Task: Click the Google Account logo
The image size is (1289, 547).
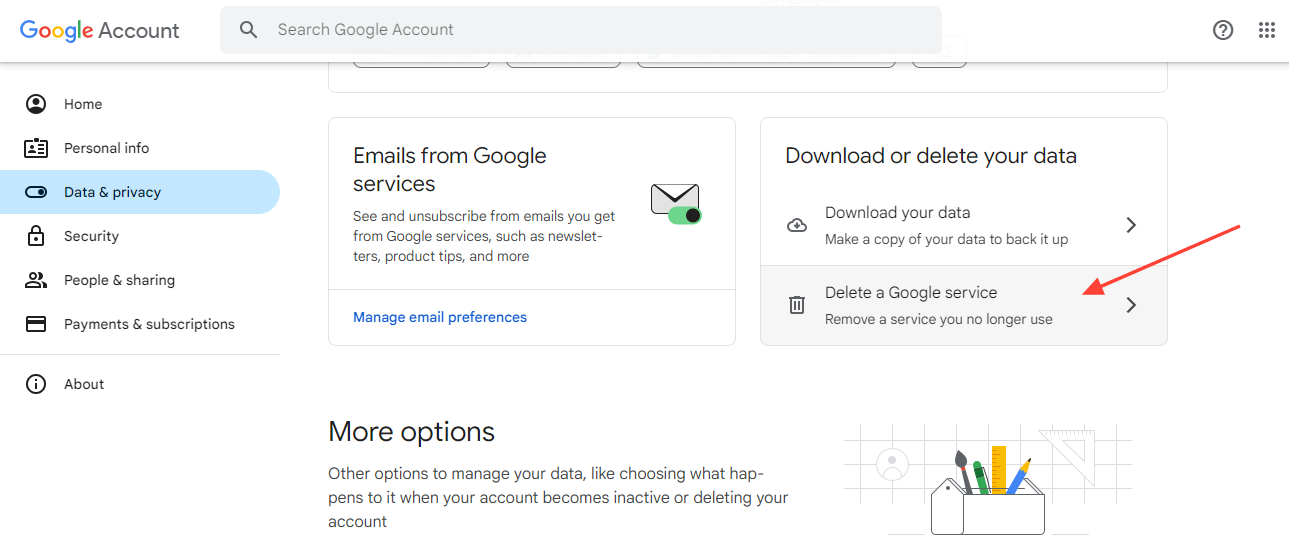Action: [x=100, y=30]
